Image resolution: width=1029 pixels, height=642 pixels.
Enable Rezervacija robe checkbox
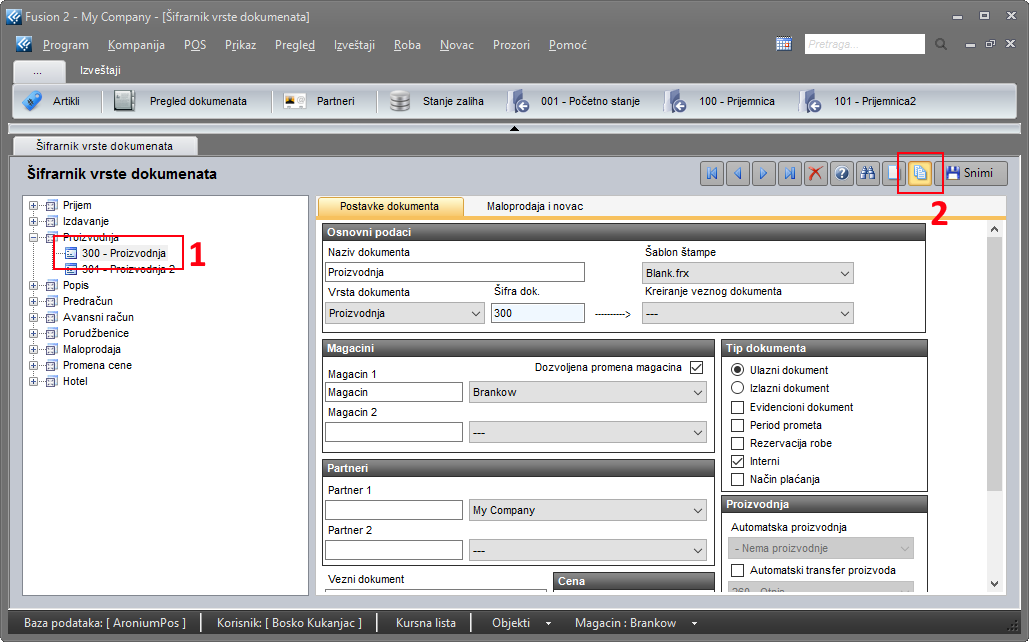(x=738, y=443)
